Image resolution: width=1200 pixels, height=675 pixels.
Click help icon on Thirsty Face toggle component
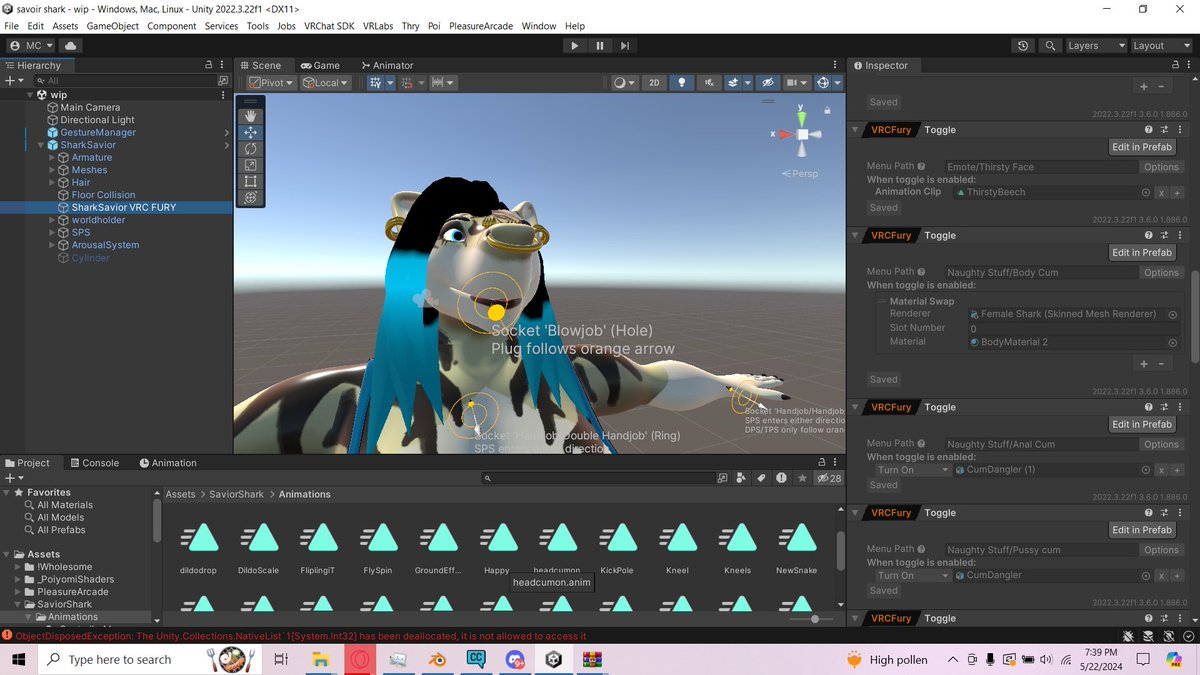click(x=1149, y=130)
